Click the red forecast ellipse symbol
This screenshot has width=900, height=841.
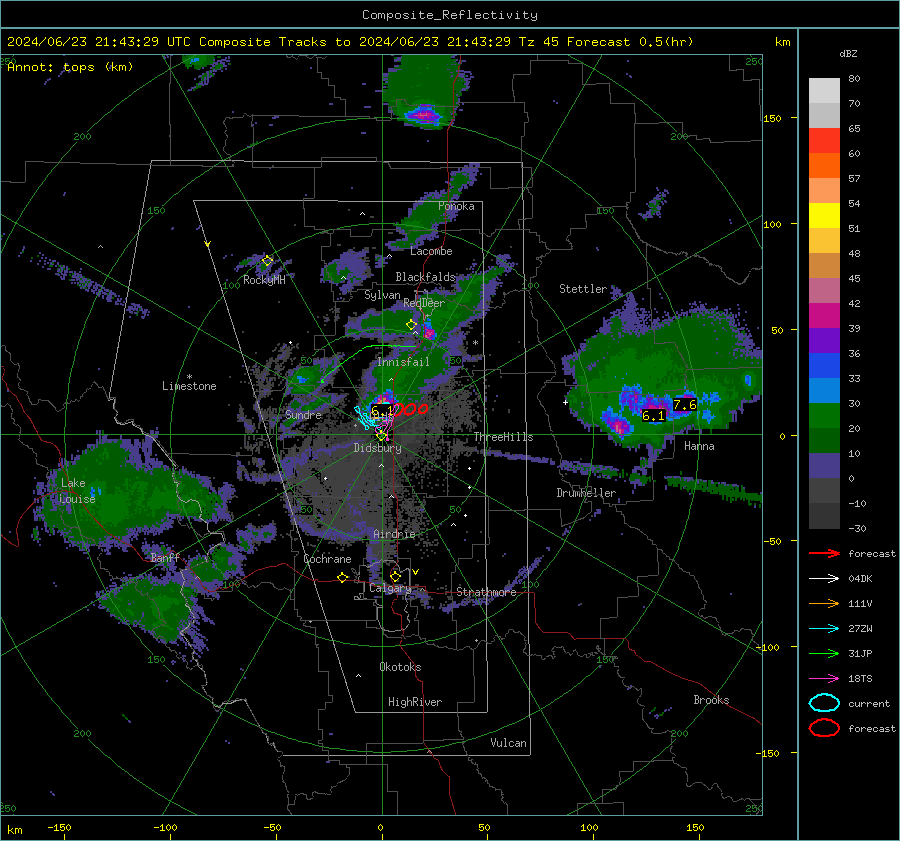click(x=824, y=728)
